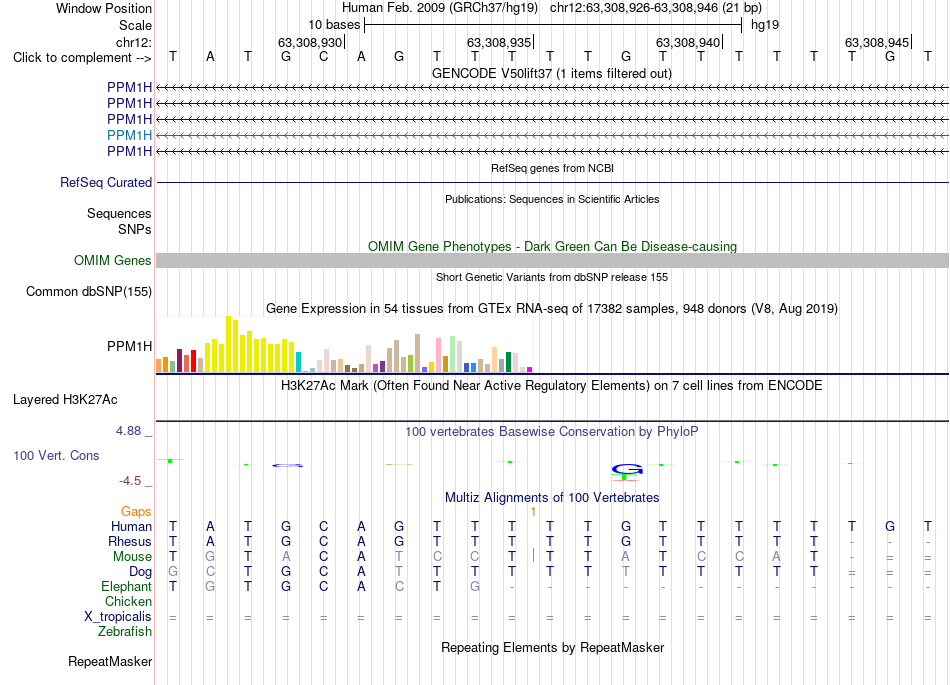
Task: Click the GENCODE V50lift37 track title
Action: point(552,74)
